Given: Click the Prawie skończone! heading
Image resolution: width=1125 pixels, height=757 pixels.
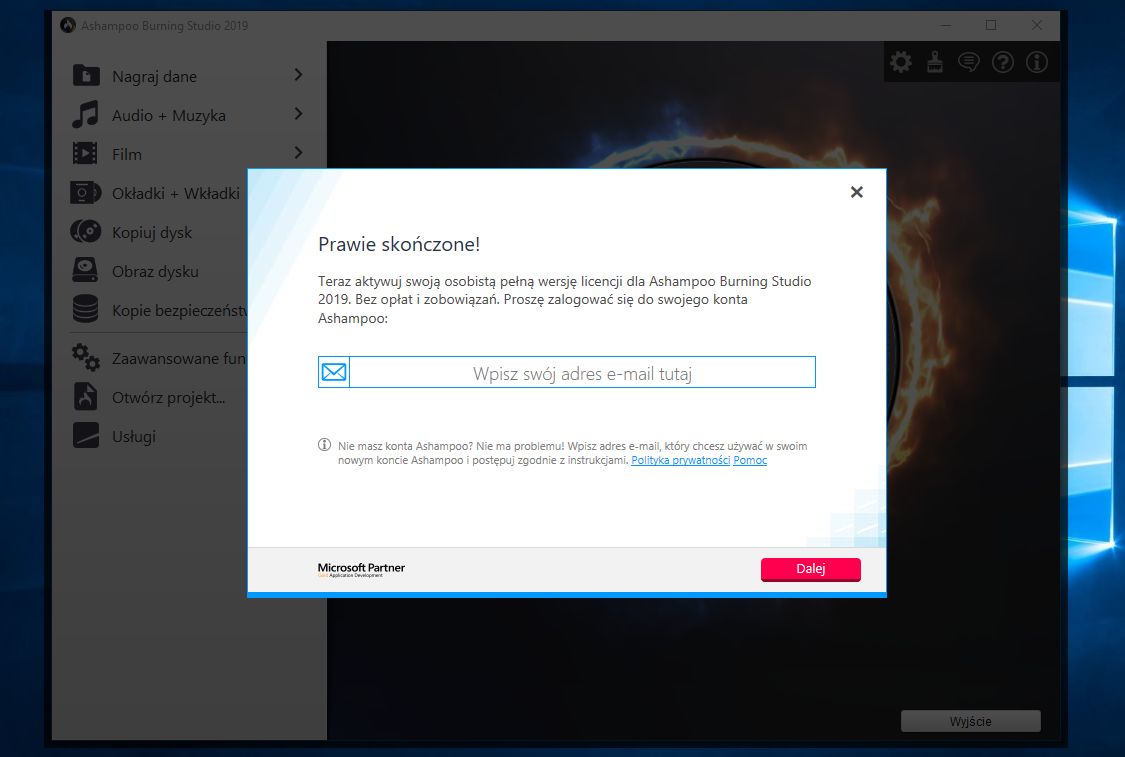Looking at the screenshot, I should click(399, 244).
